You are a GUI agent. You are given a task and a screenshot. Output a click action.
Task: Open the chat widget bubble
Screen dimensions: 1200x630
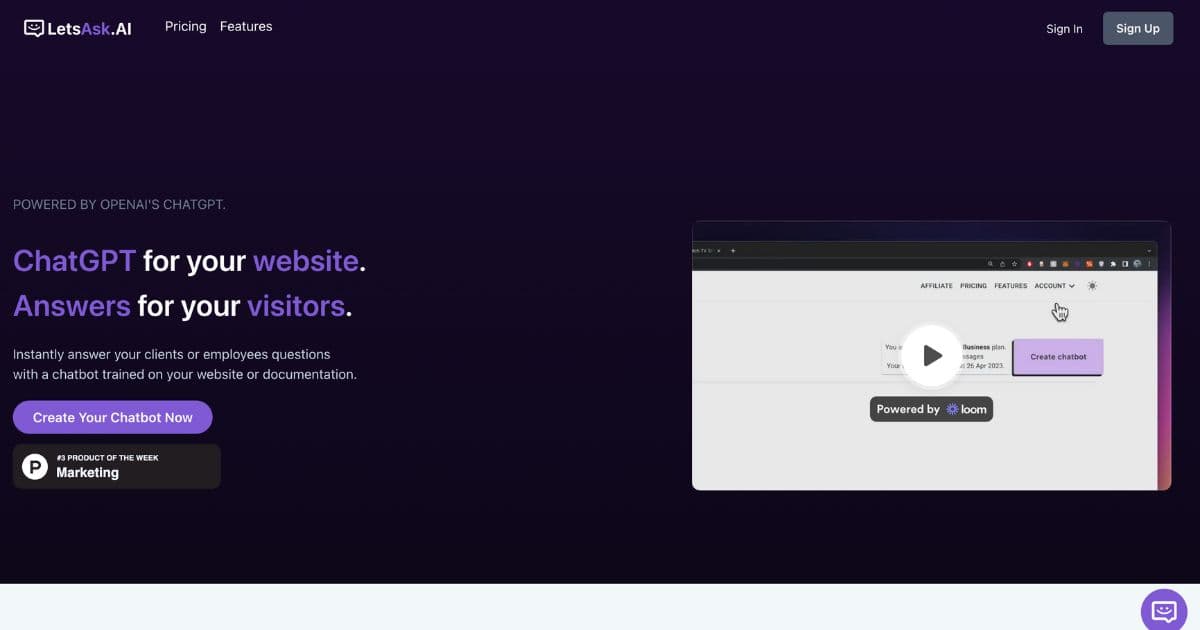click(x=1164, y=609)
